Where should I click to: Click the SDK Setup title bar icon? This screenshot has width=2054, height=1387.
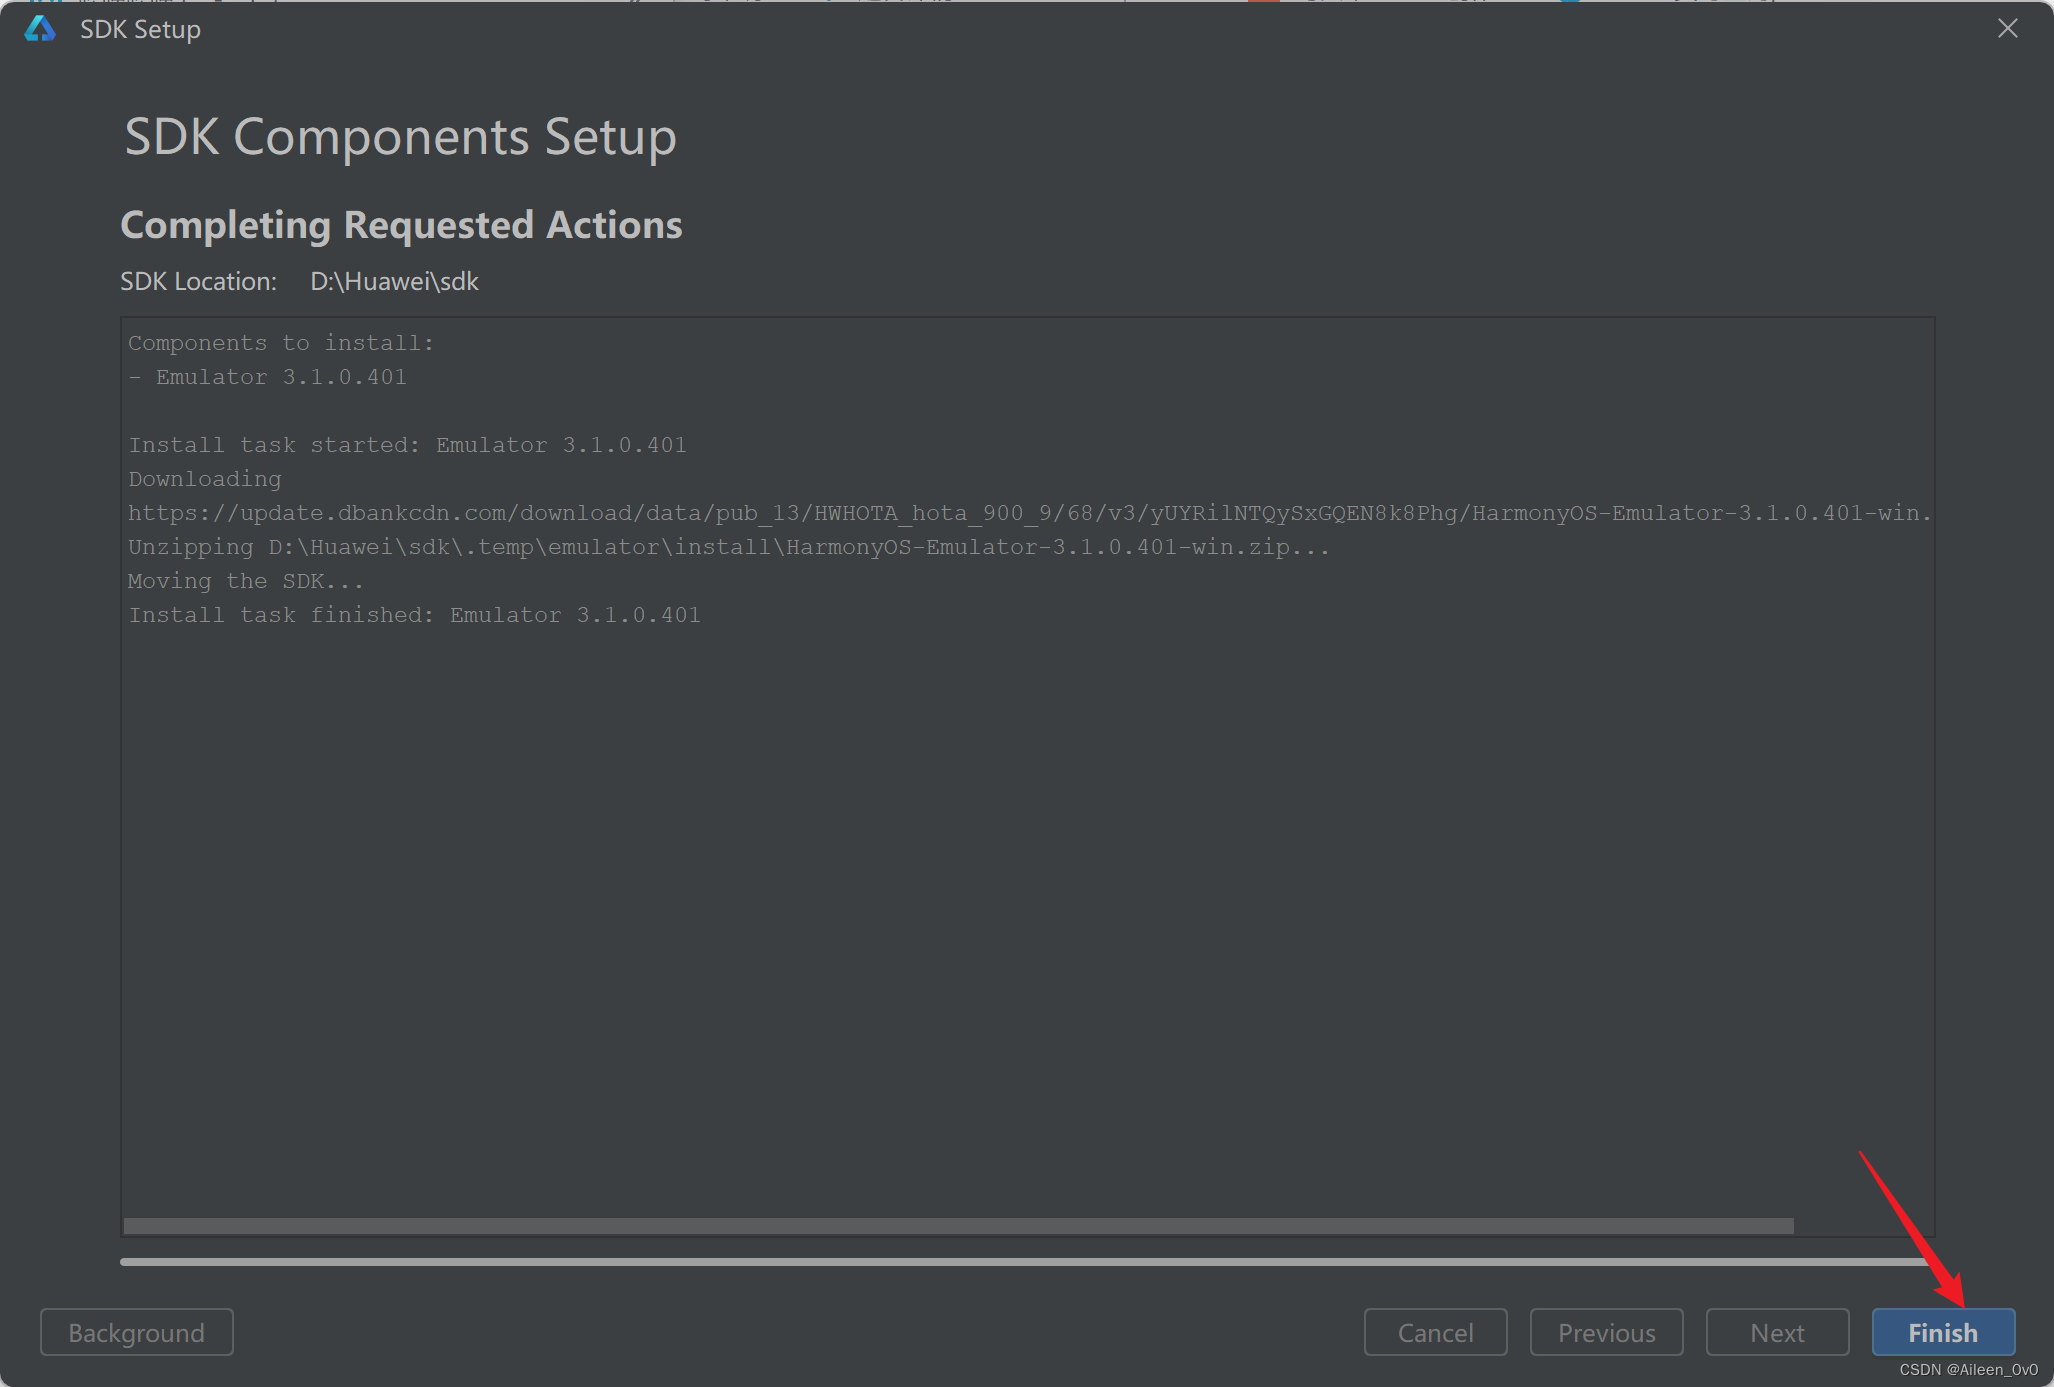pos(39,28)
